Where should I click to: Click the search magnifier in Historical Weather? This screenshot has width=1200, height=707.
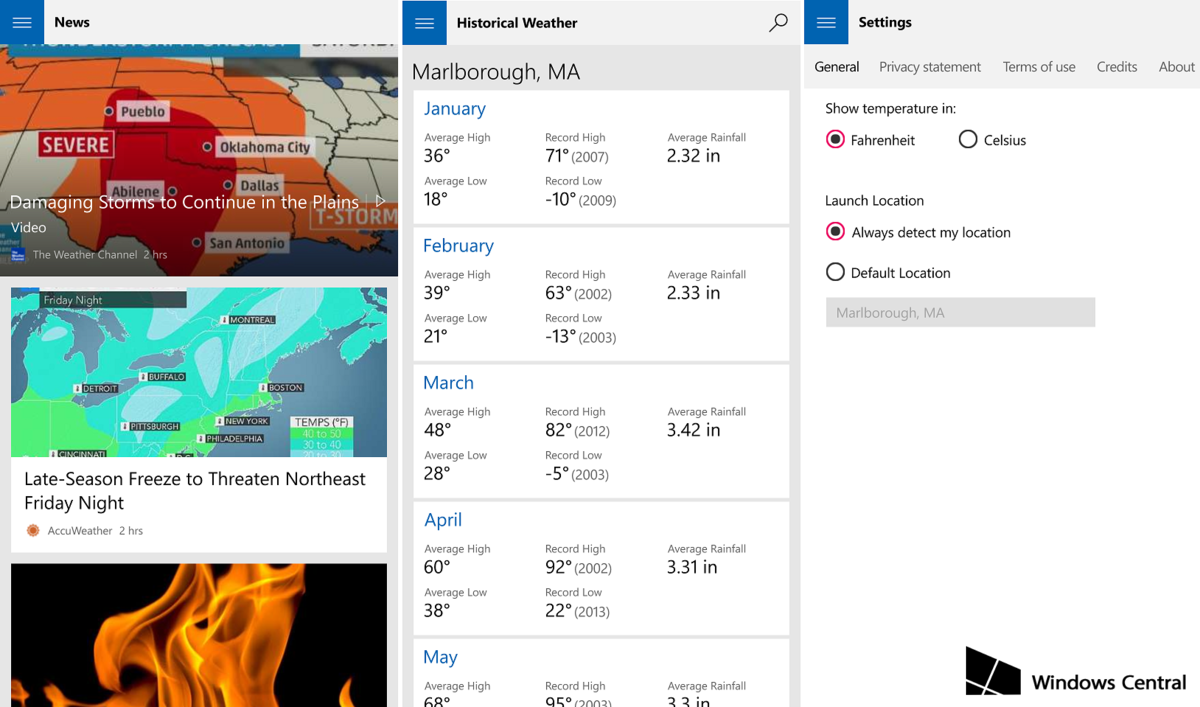(778, 23)
